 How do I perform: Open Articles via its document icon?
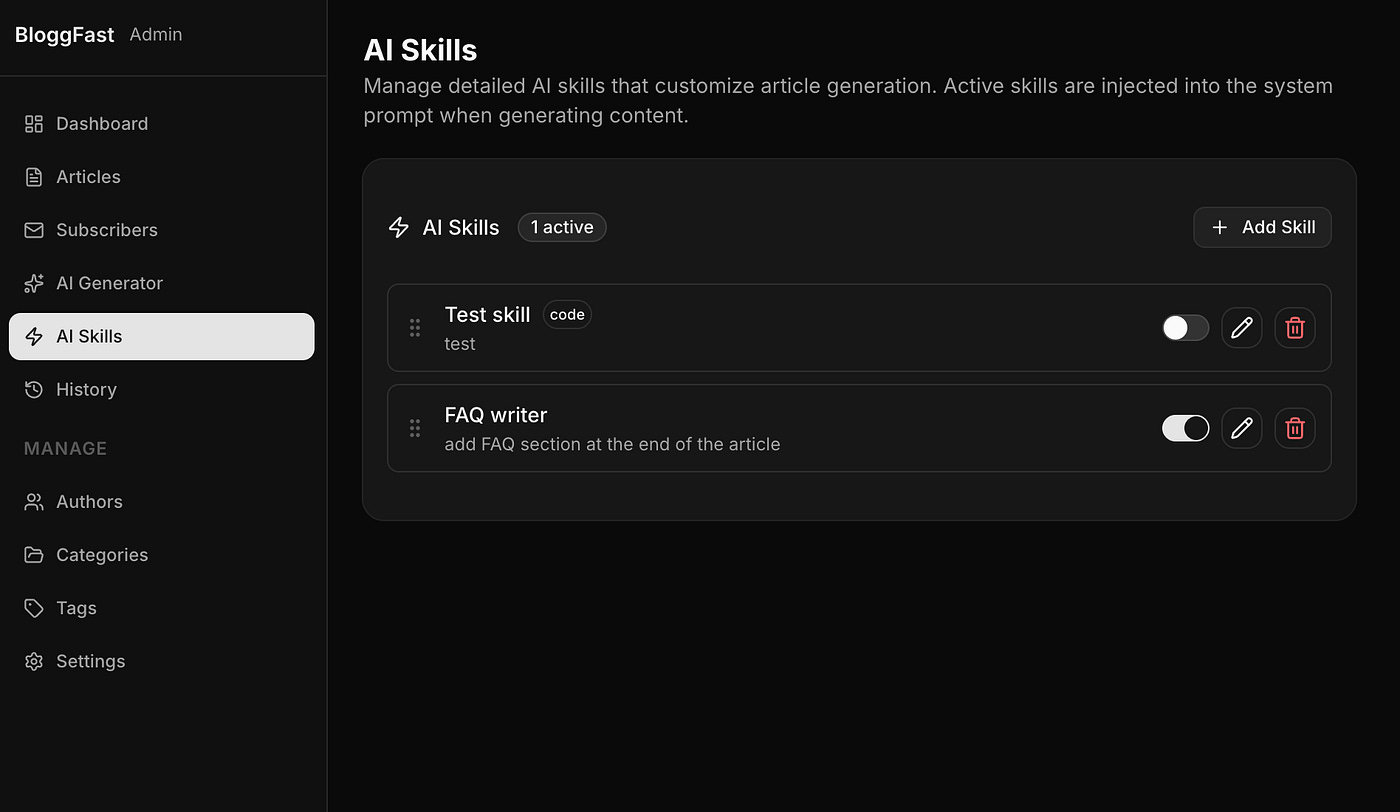pos(33,176)
